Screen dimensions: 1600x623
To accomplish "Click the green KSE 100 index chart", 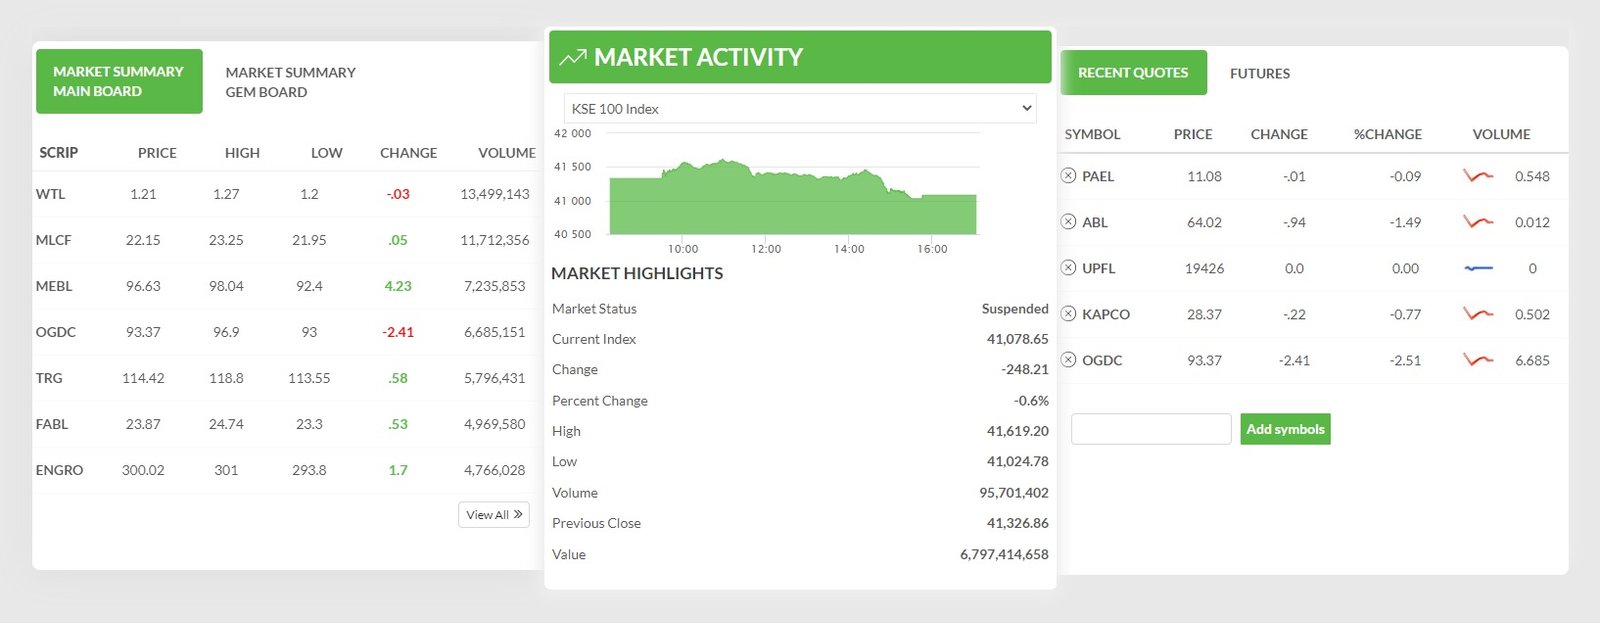I will pyautogui.click(x=792, y=200).
